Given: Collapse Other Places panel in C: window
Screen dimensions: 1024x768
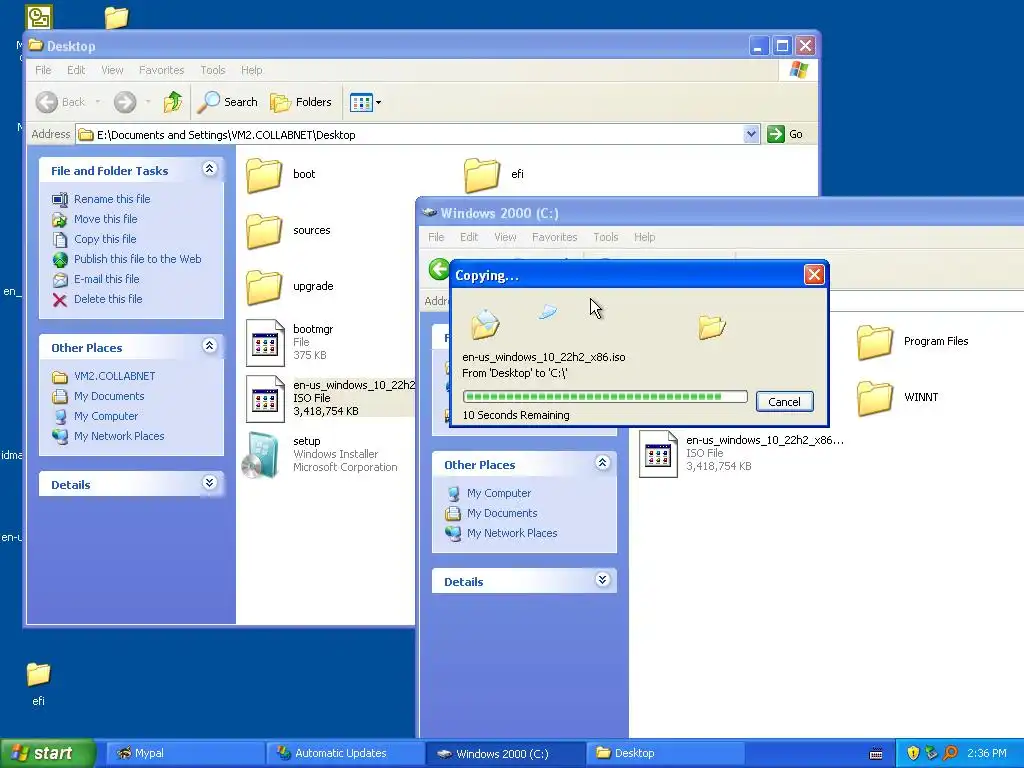Looking at the screenshot, I should click(x=602, y=463).
